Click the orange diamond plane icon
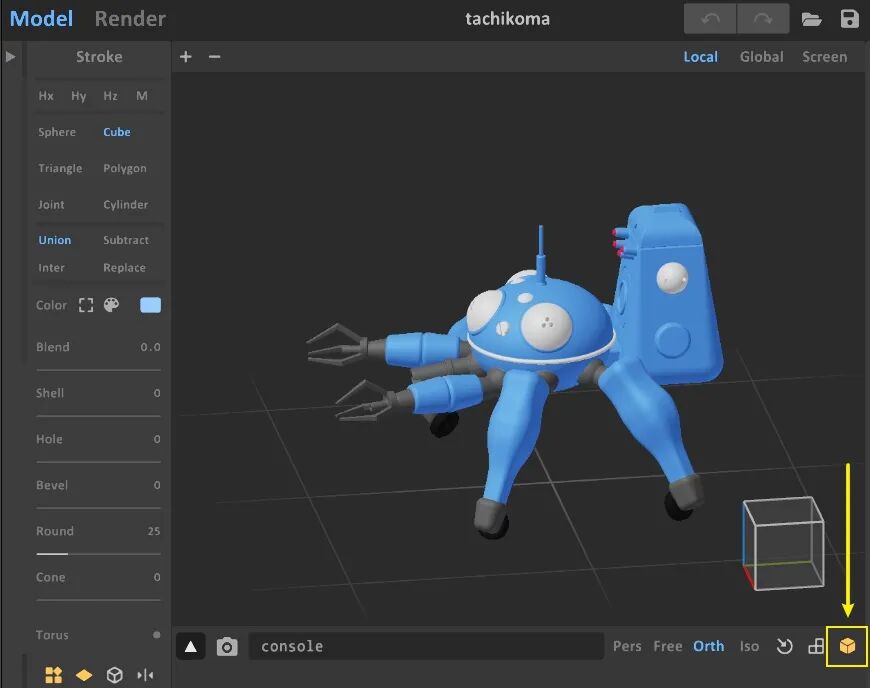Image resolution: width=870 pixels, height=688 pixels. click(x=84, y=675)
